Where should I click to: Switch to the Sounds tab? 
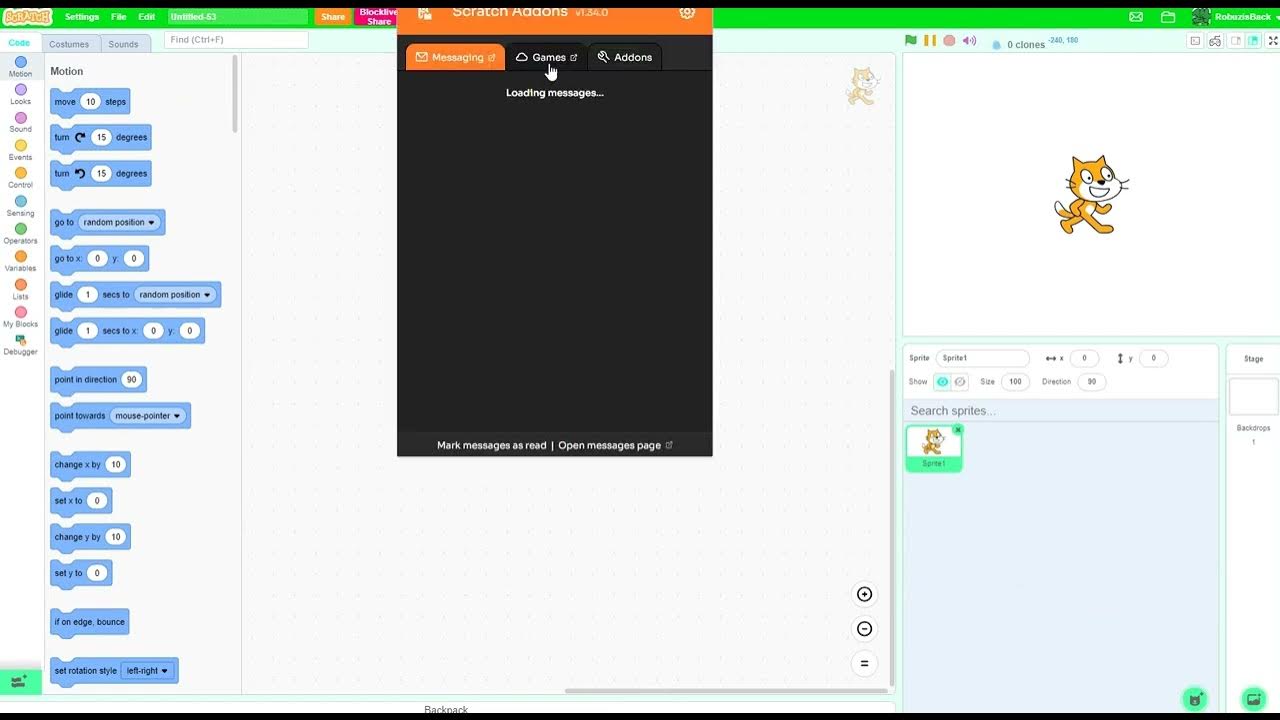click(123, 44)
